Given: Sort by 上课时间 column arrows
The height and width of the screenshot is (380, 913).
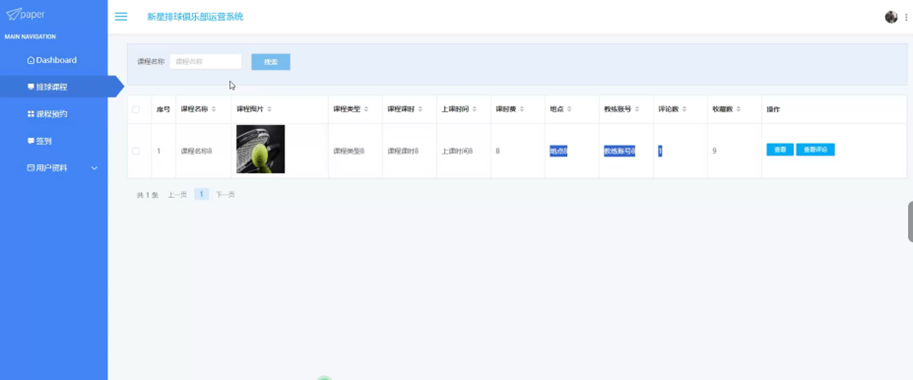Looking at the screenshot, I should (x=475, y=109).
